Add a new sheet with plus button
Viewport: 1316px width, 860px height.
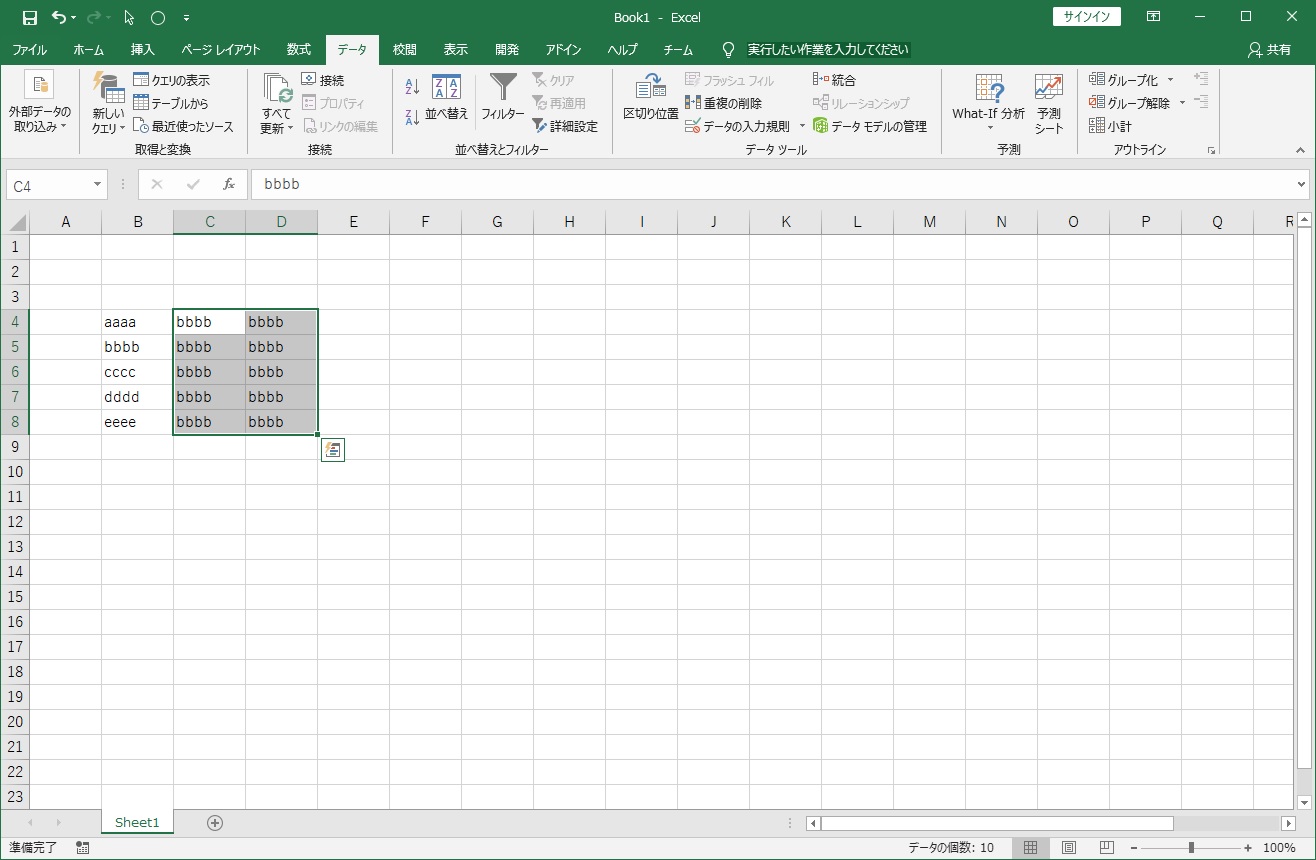click(214, 823)
